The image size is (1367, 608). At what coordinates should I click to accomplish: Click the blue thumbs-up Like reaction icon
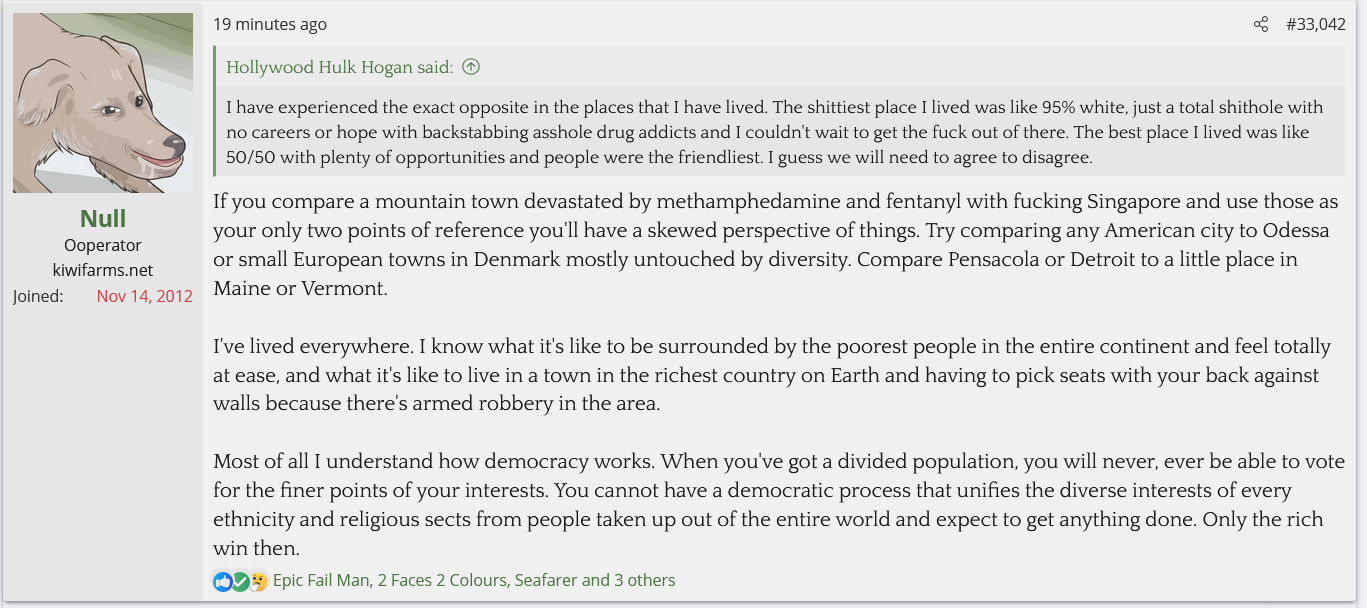click(x=222, y=581)
